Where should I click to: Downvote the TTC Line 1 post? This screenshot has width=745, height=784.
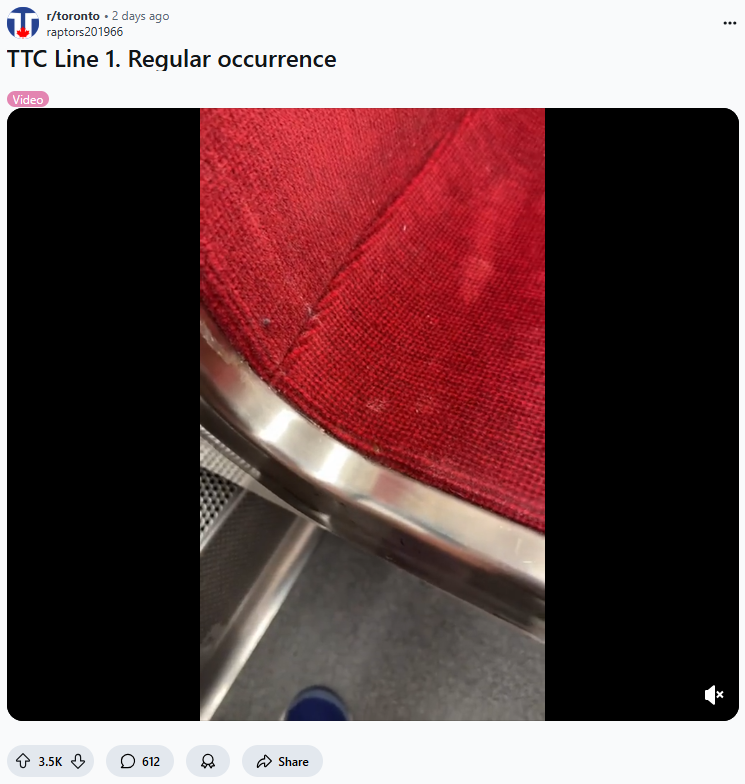(78, 761)
